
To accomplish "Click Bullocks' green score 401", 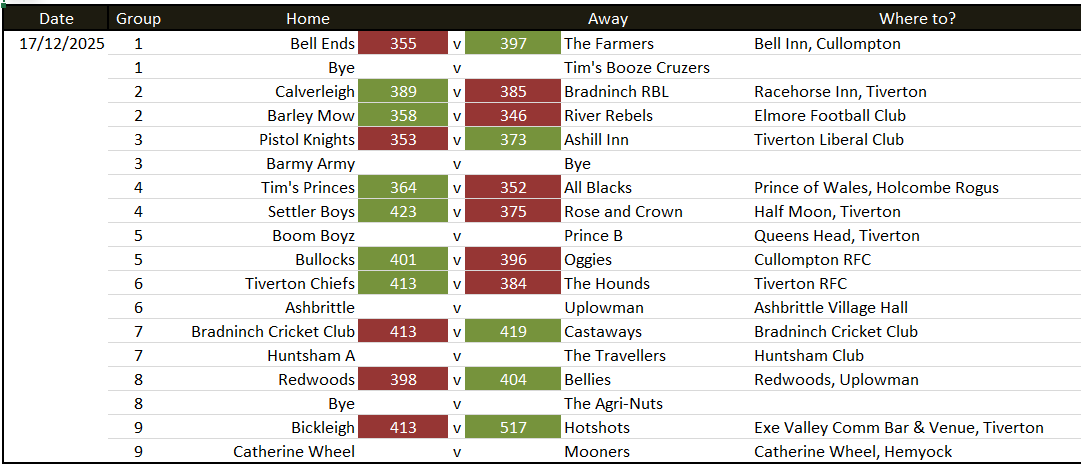I will (403, 260).
